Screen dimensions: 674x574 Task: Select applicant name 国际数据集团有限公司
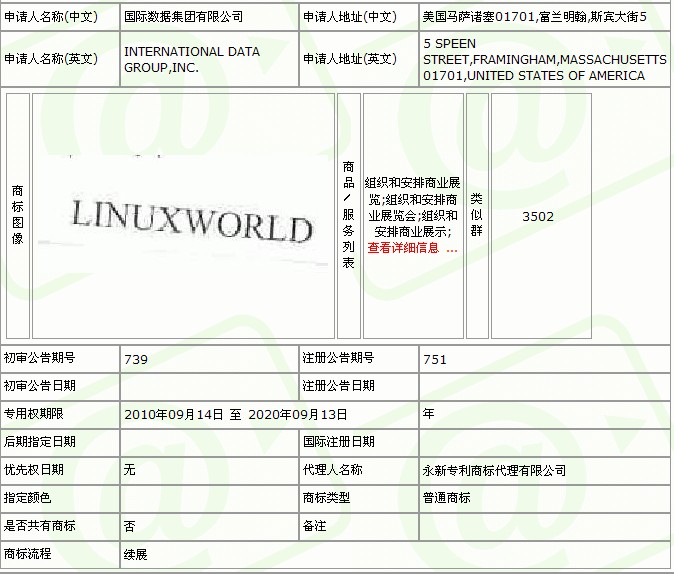(184, 17)
